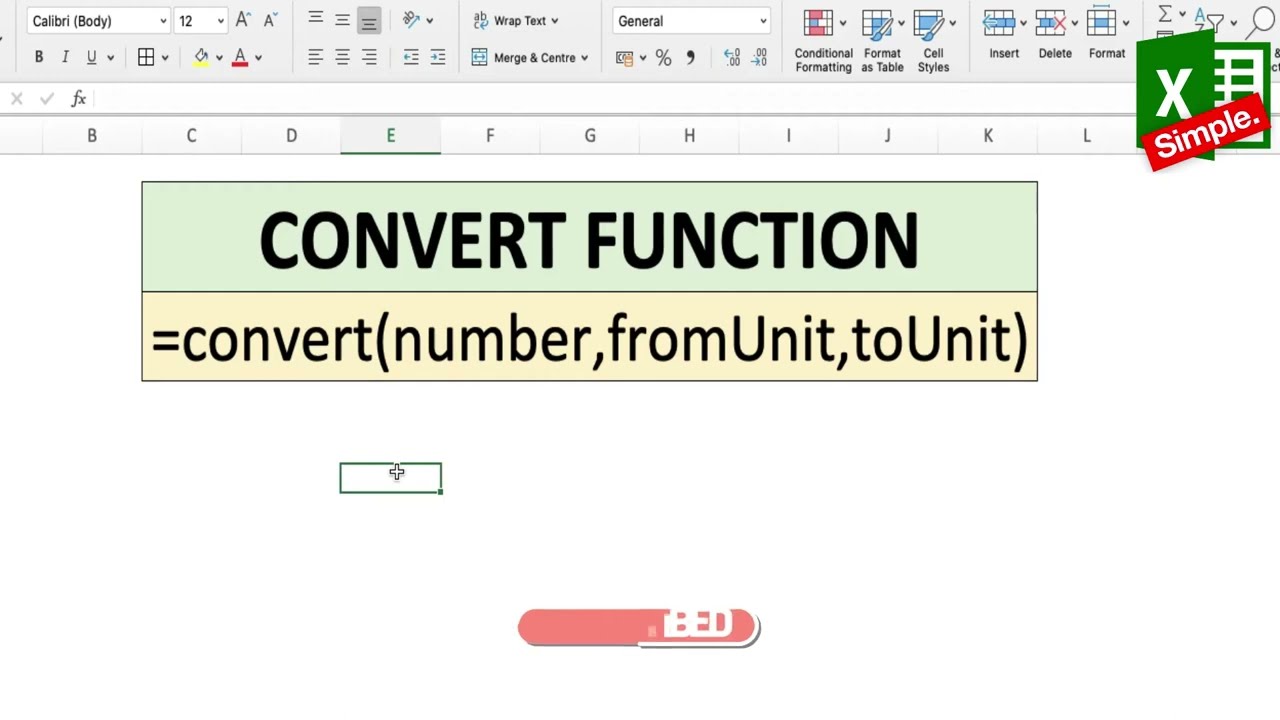Viewport: 1280px width, 720px height.
Task: Align text to top
Action: coord(315,20)
